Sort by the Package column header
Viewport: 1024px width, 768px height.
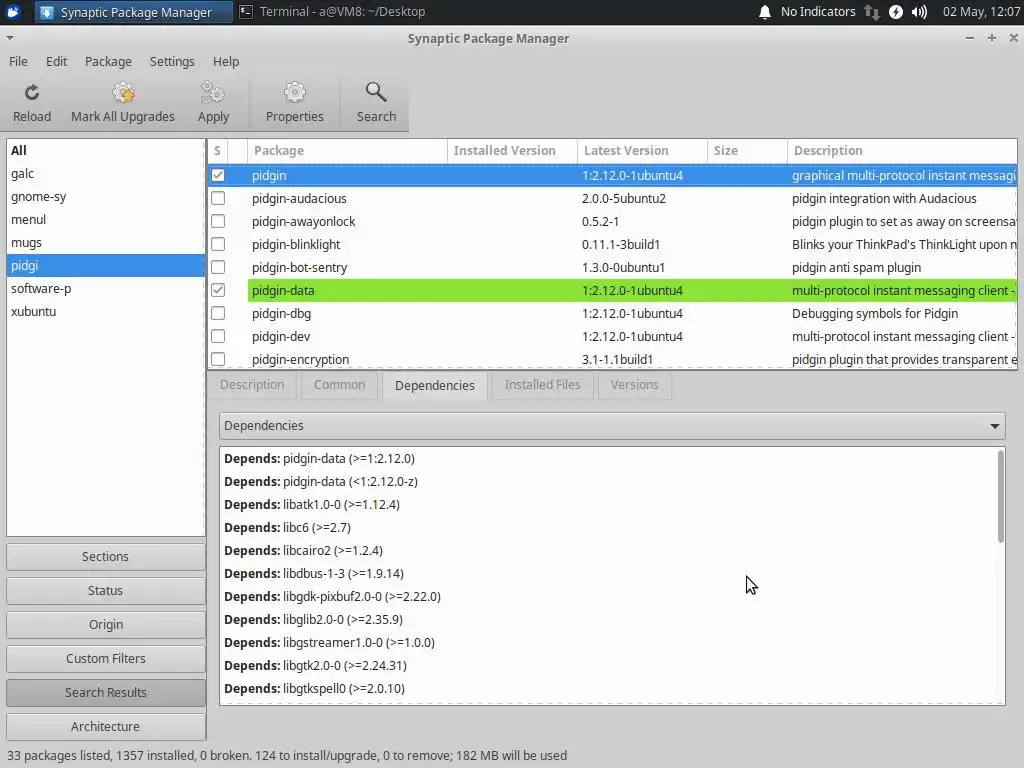pos(347,151)
